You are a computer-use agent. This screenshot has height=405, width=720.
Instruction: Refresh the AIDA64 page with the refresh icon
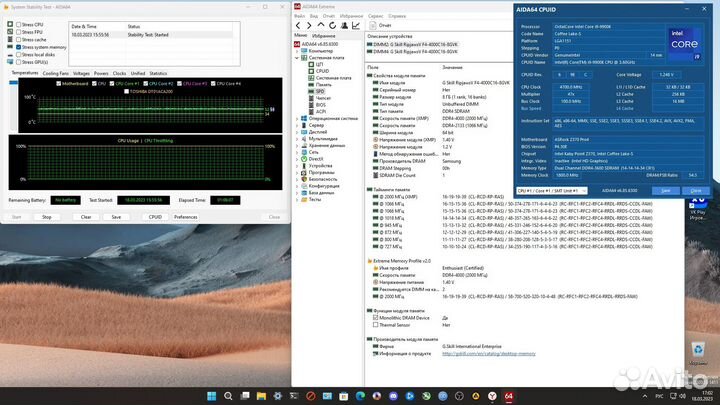click(x=332, y=26)
